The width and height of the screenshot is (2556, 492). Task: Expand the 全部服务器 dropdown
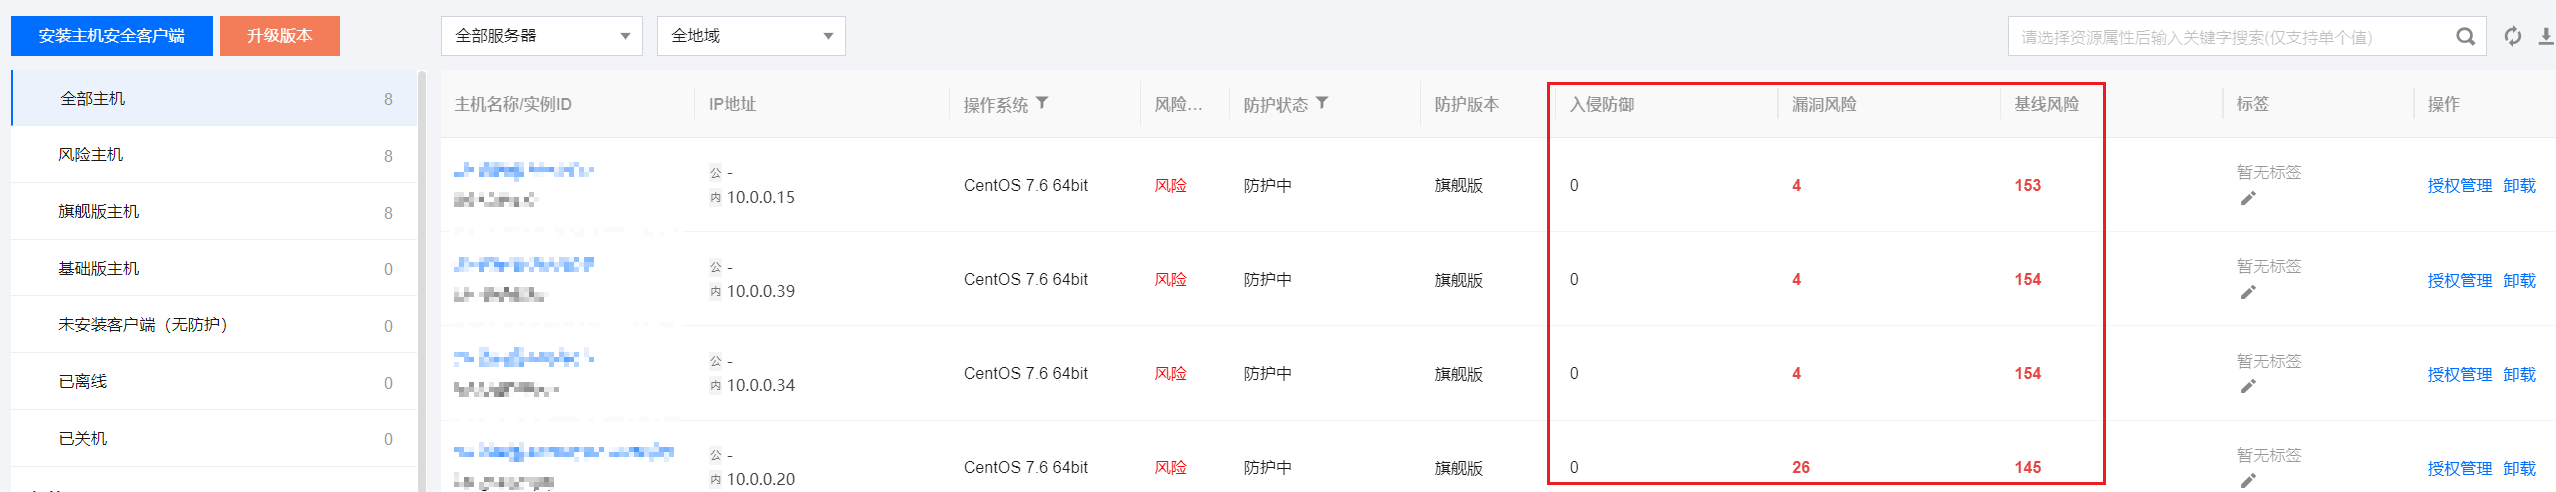click(542, 36)
